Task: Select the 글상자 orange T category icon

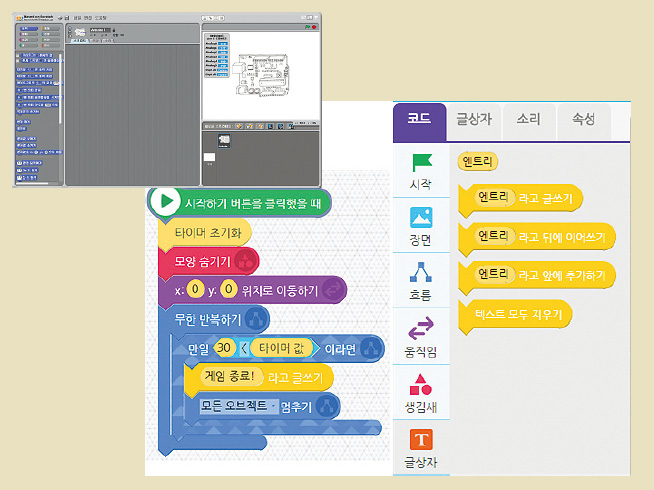Action: 421,440
